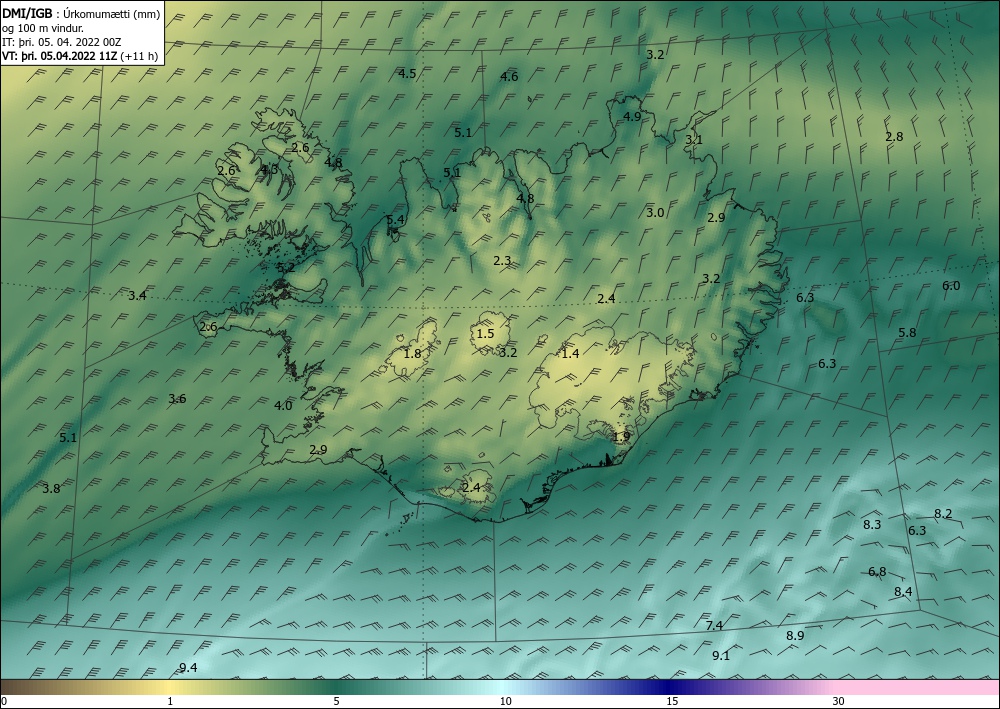Select the 3.1 value label
1000x709 pixels.
click(x=694, y=139)
